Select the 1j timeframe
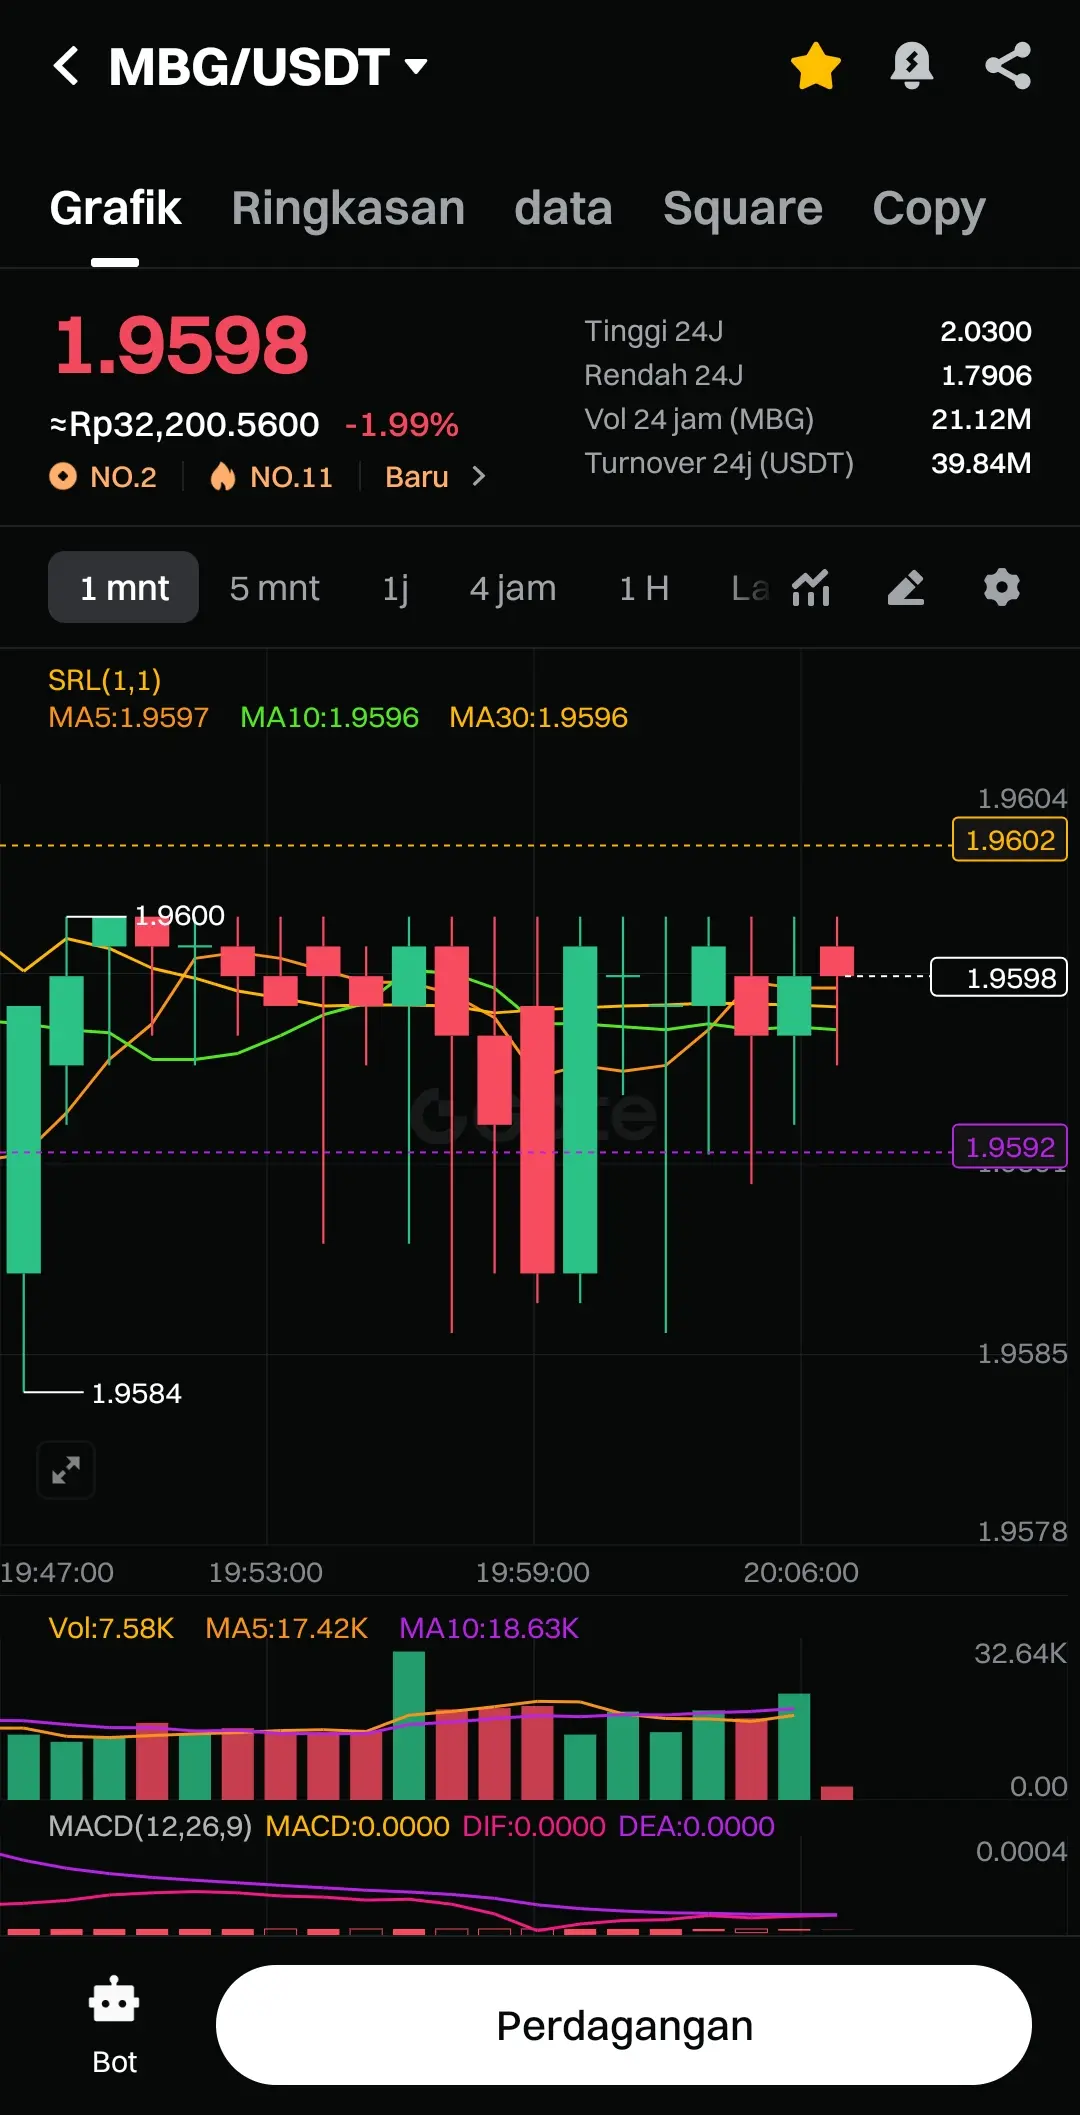 tap(396, 588)
